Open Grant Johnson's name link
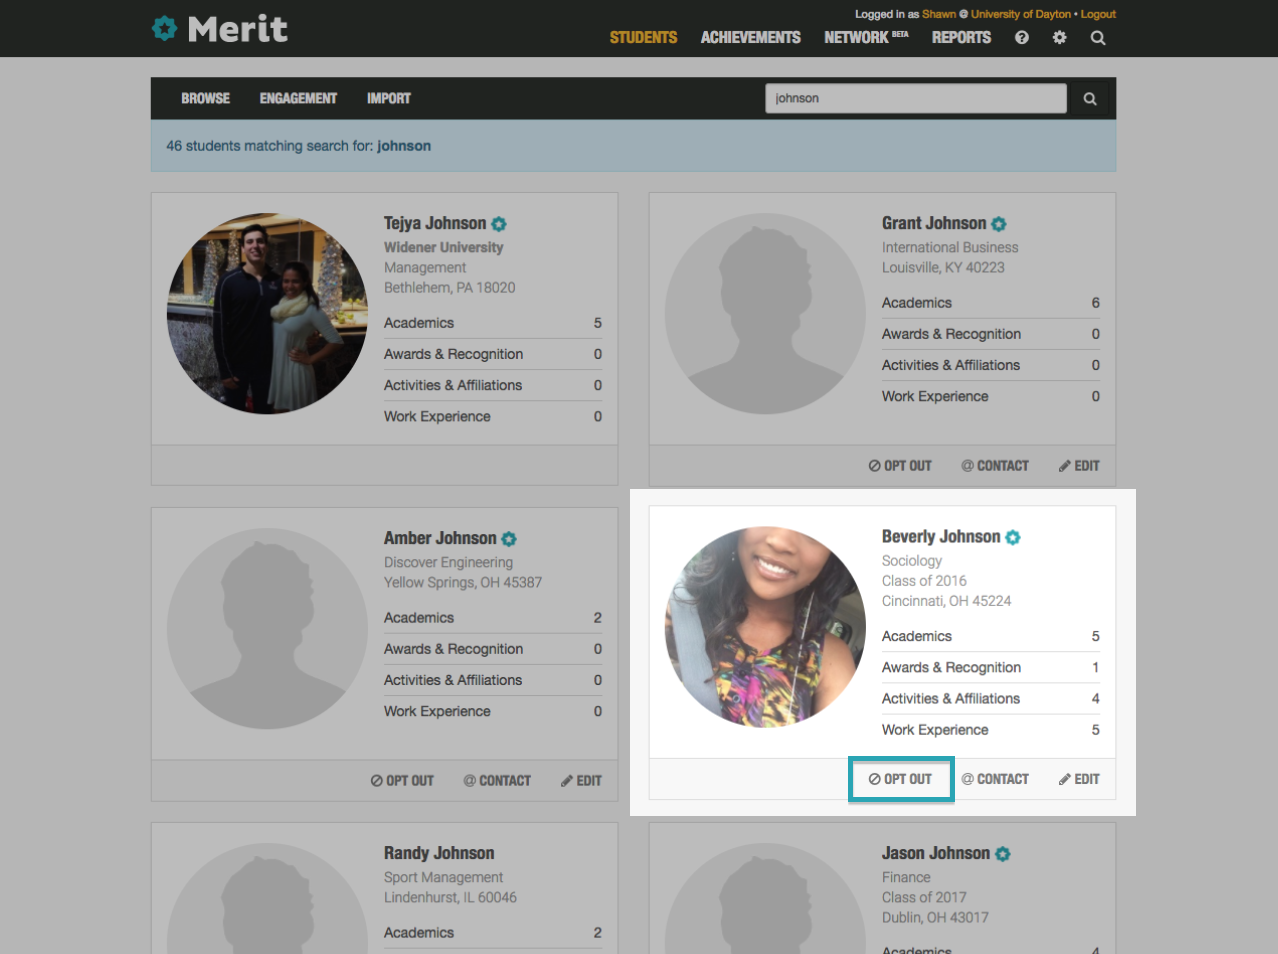The width and height of the screenshot is (1278, 954). 934,223
